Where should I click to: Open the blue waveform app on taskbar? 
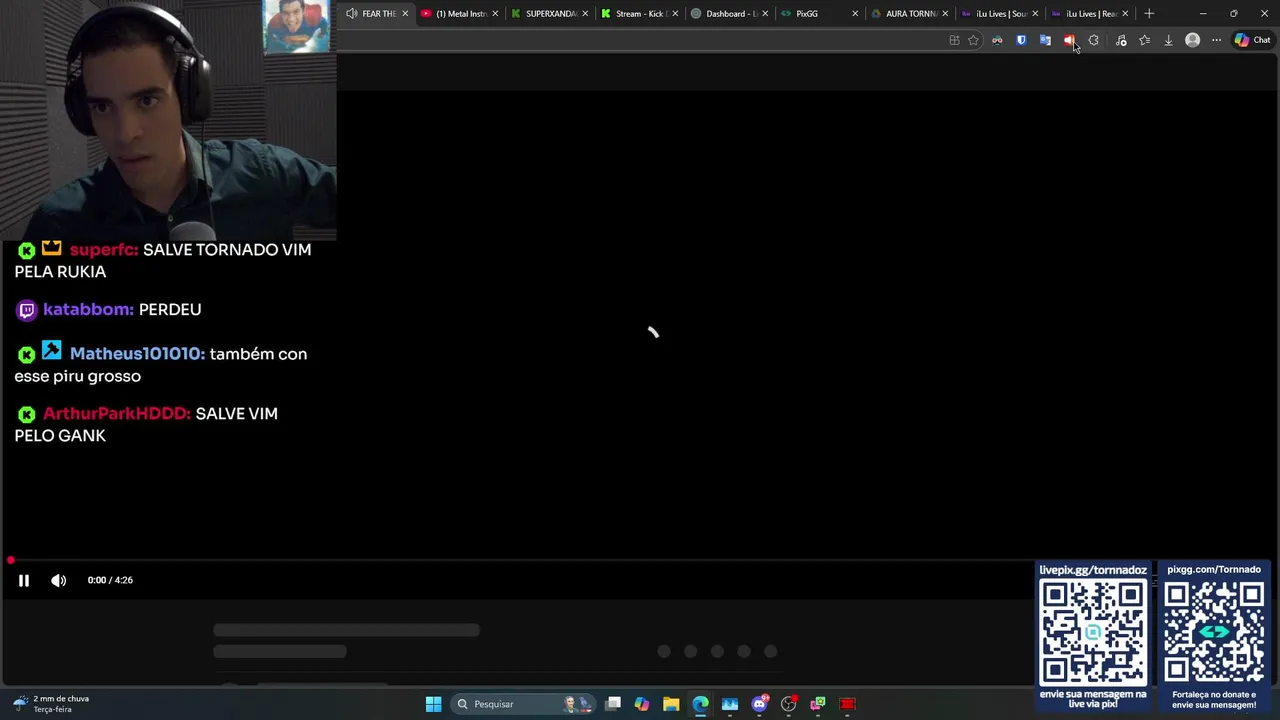730,704
